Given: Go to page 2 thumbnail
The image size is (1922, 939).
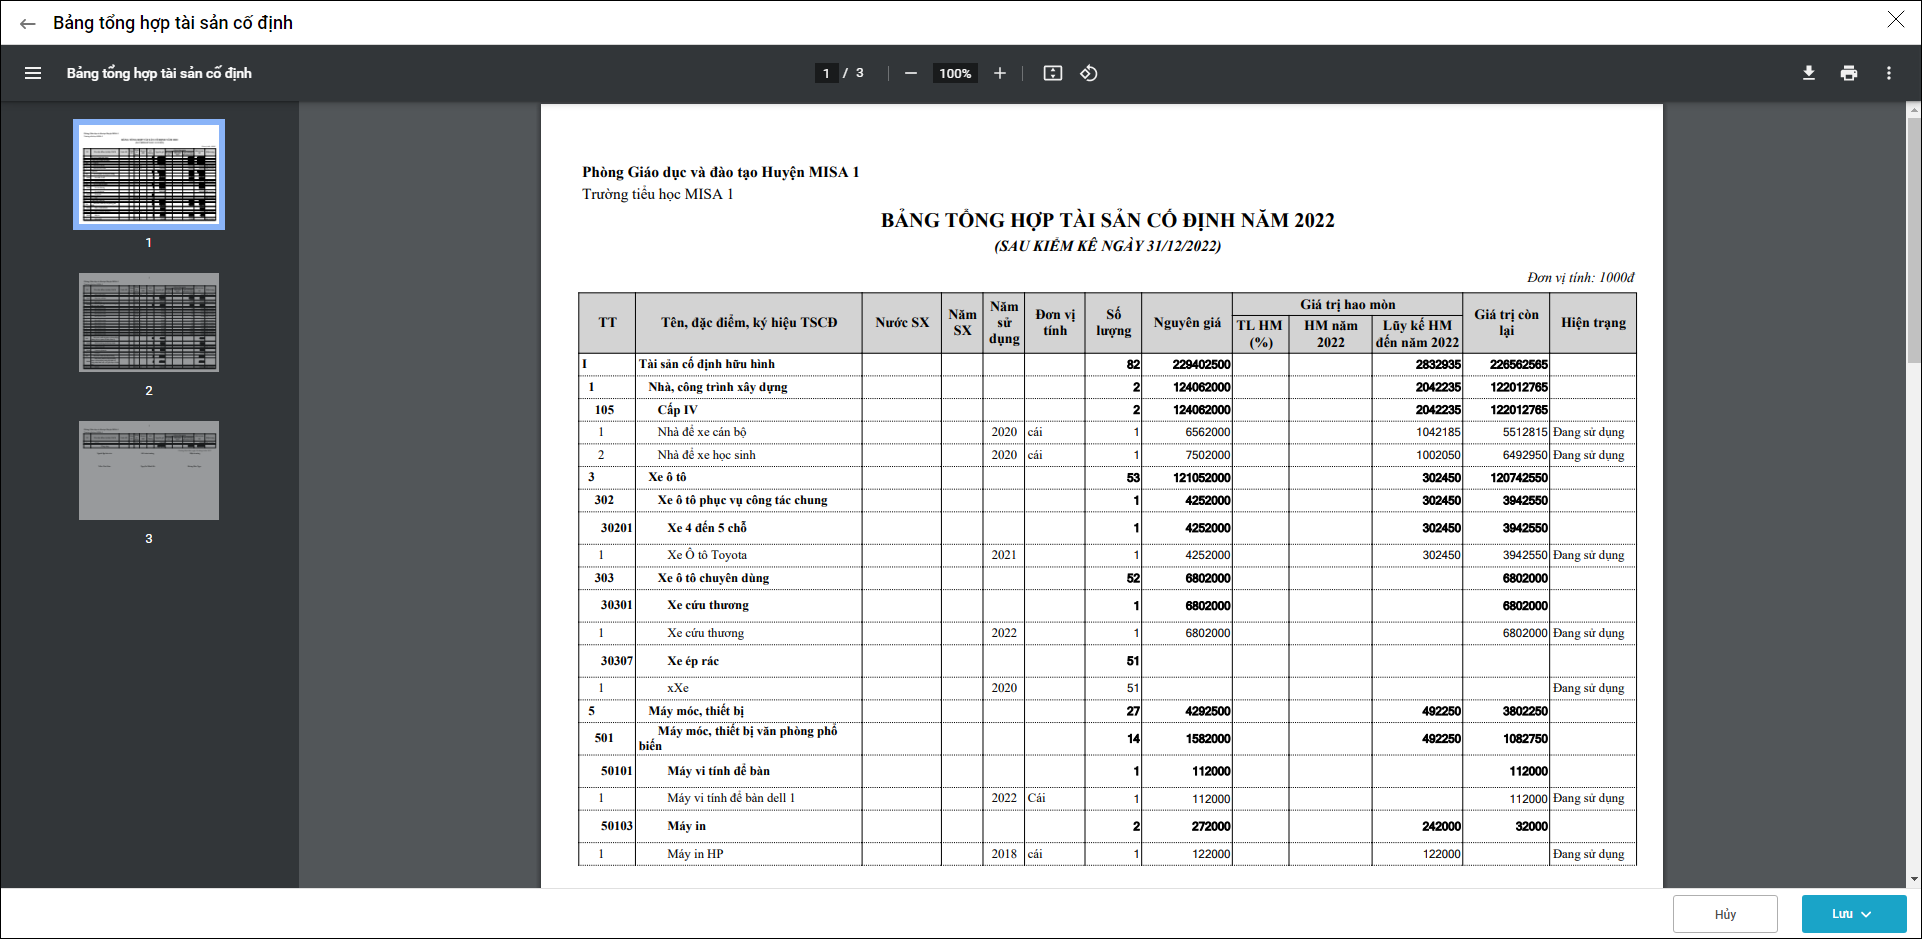Looking at the screenshot, I should pos(149,322).
